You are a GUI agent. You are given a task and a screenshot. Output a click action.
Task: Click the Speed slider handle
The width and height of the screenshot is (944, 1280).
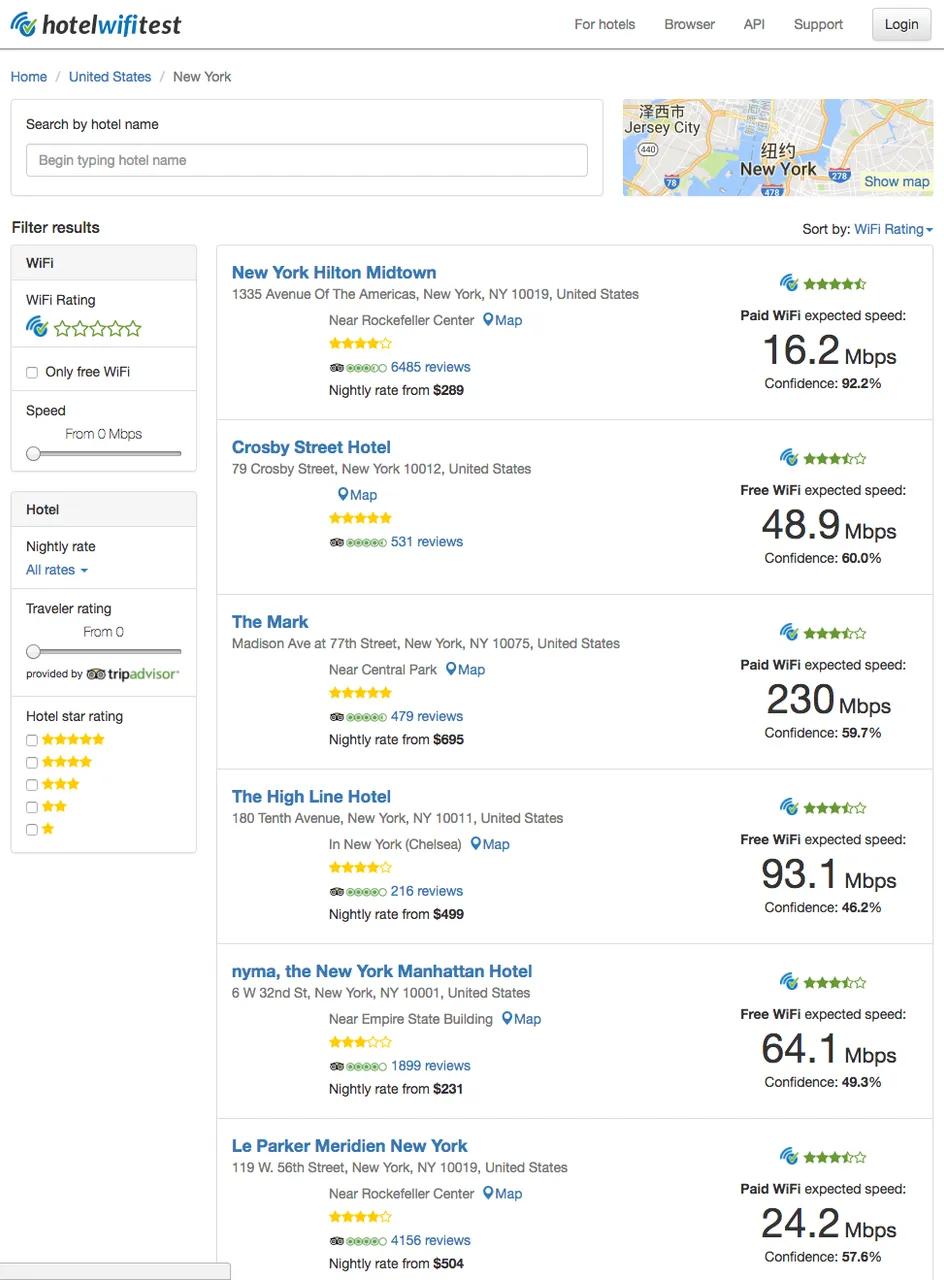(33, 454)
